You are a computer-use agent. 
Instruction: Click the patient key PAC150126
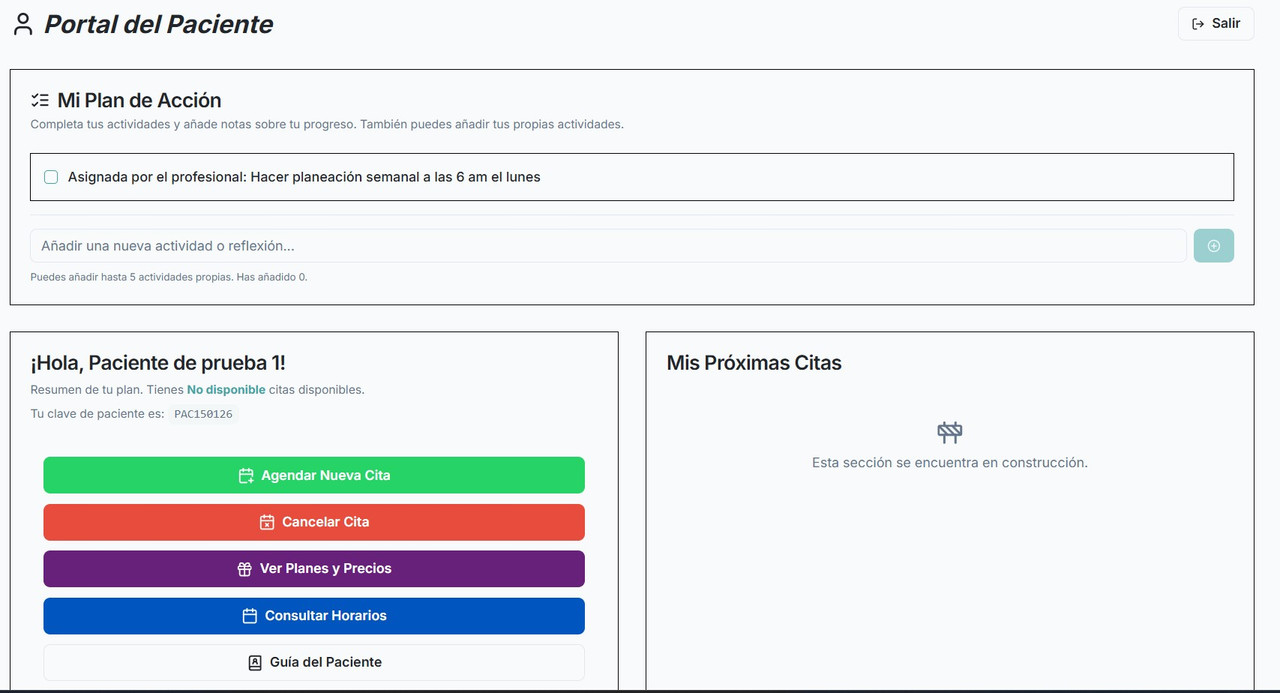click(x=204, y=414)
